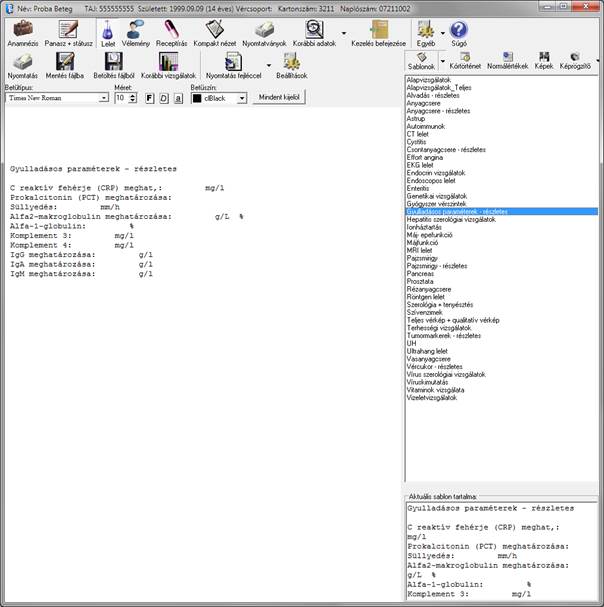Switch to the Normálértékek tab
This screenshot has height=607, width=604.
tap(508, 61)
